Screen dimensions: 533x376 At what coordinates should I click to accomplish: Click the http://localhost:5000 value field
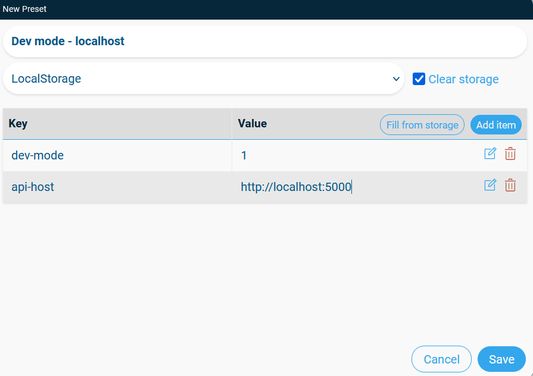click(x=357, y=187)
